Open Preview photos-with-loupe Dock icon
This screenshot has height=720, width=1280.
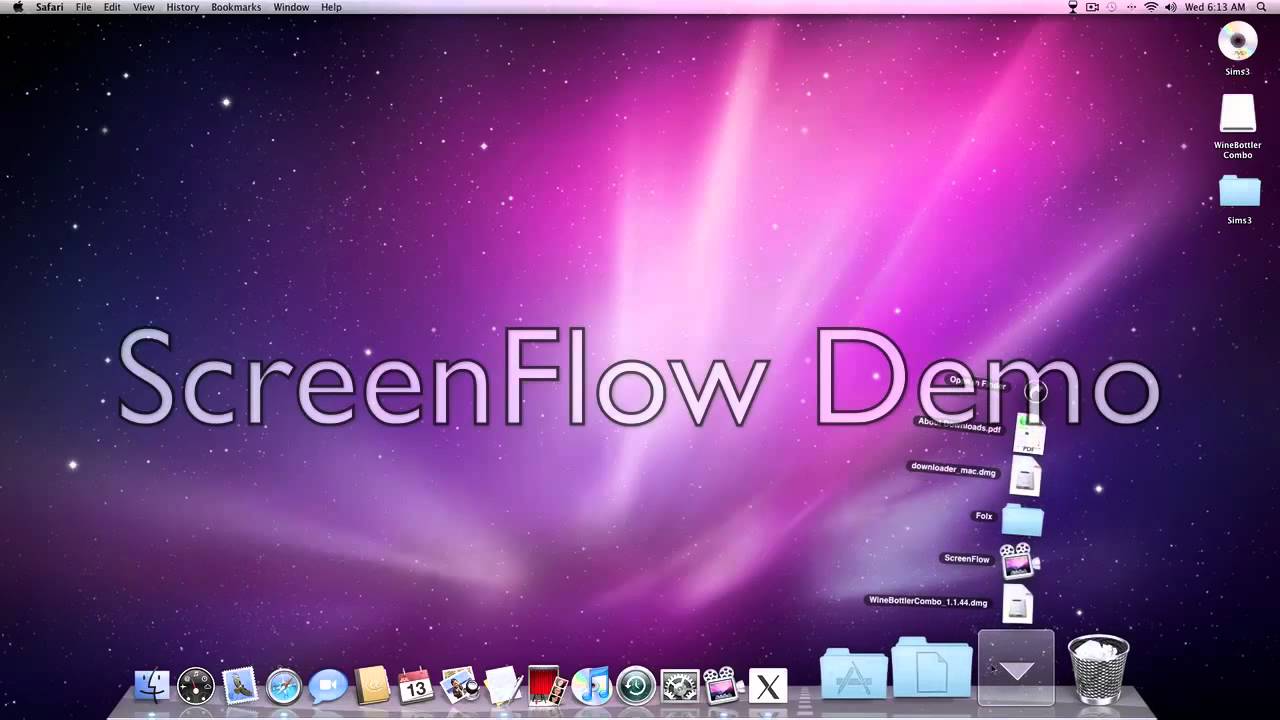[x=459, y=686]
